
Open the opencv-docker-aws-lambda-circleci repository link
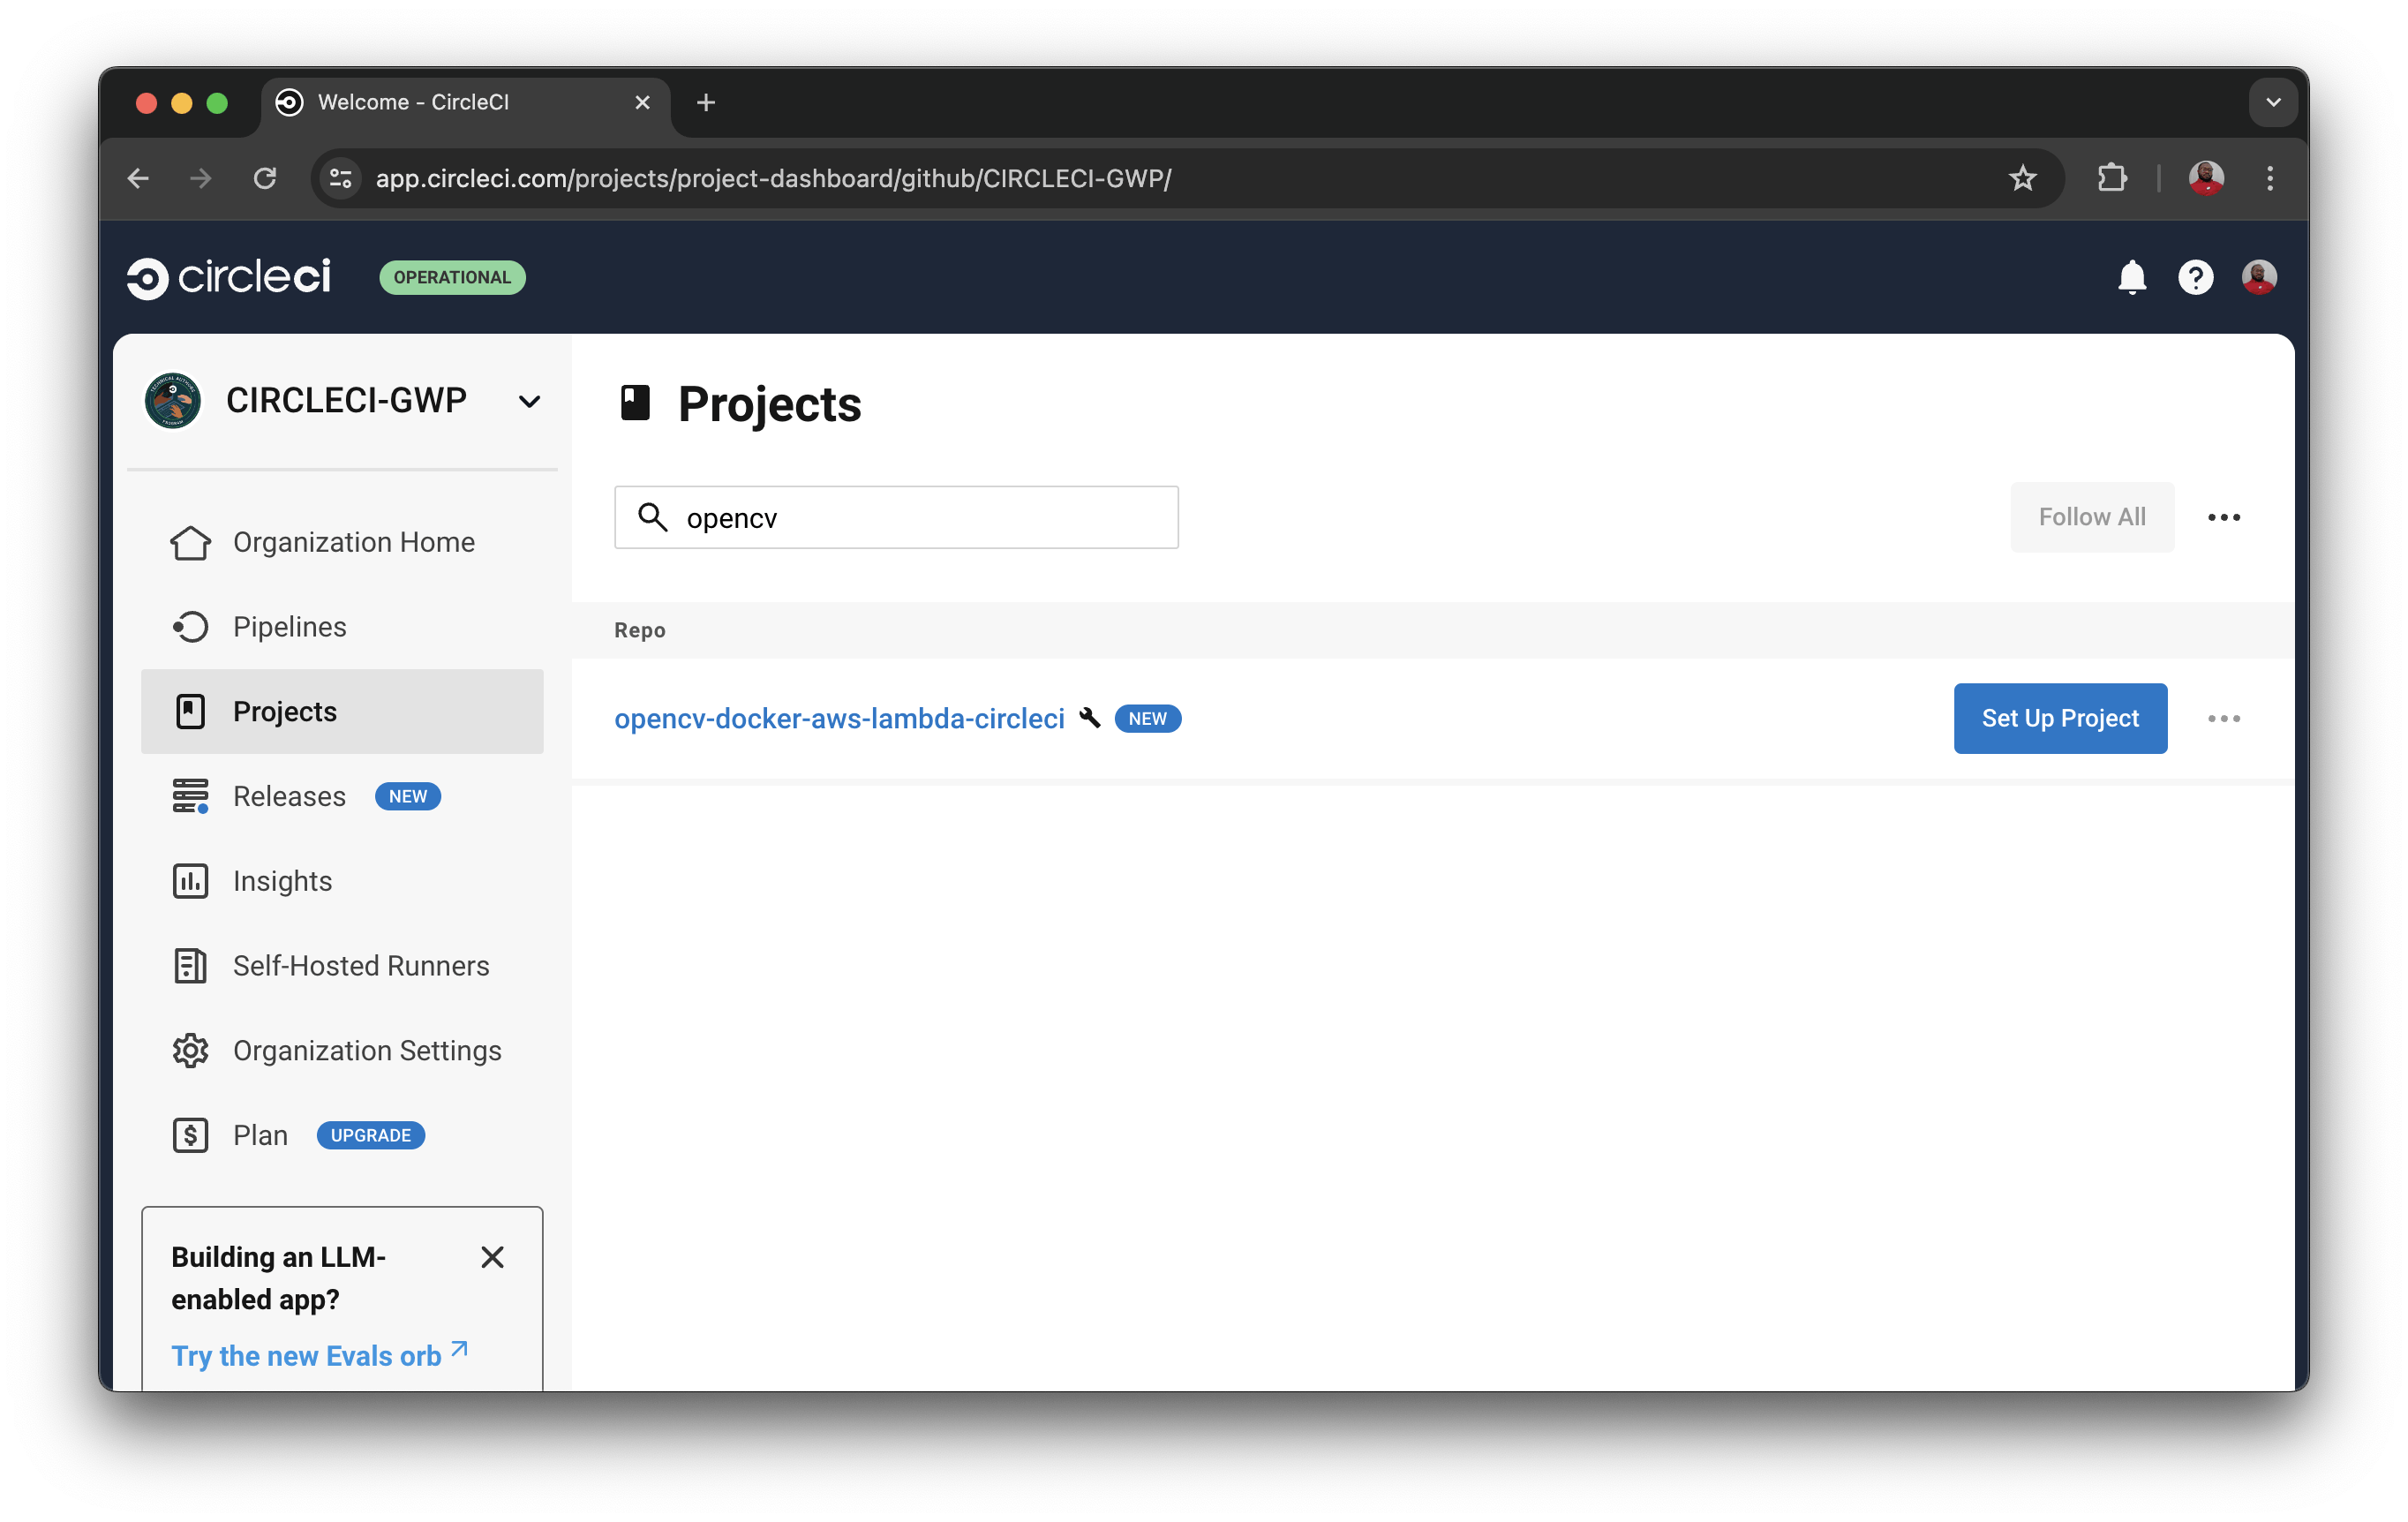[840, 718]
